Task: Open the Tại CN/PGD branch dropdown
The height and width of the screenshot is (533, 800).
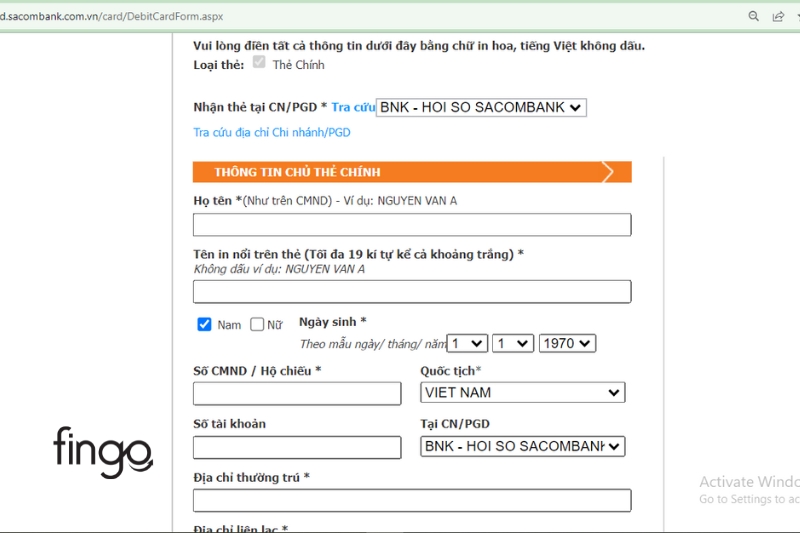Action: click(x=522, y=446)
